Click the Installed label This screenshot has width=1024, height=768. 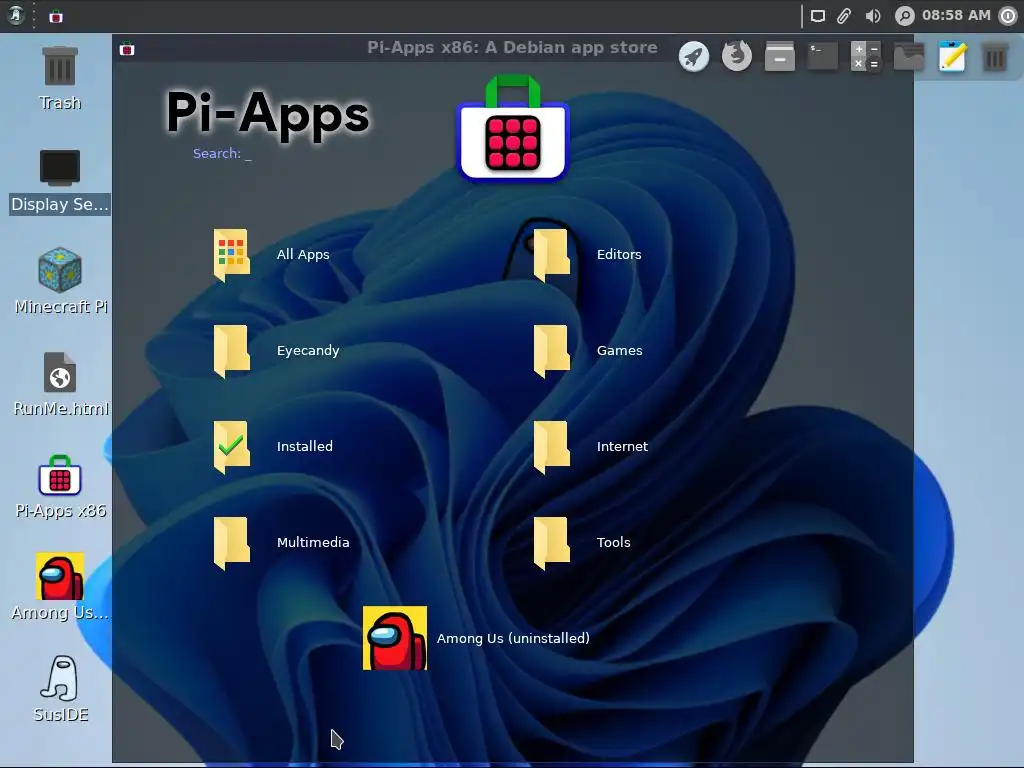coord(305,447)
